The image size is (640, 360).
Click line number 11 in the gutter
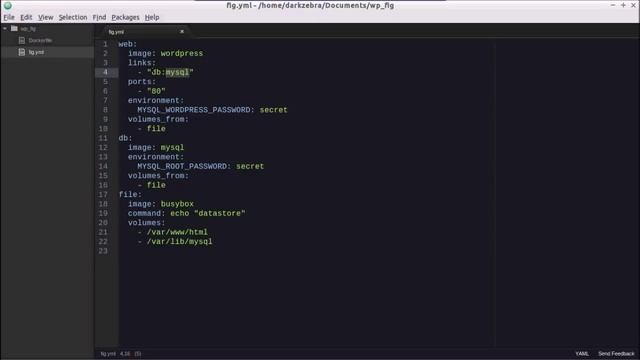tap(103, 138)
